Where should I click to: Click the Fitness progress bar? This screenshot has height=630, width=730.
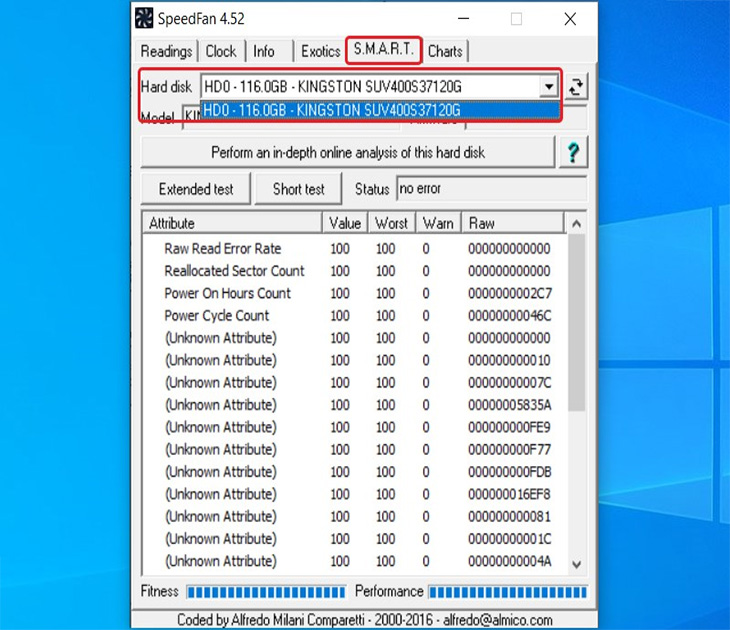pyautogui.click(x=266, y=592)
